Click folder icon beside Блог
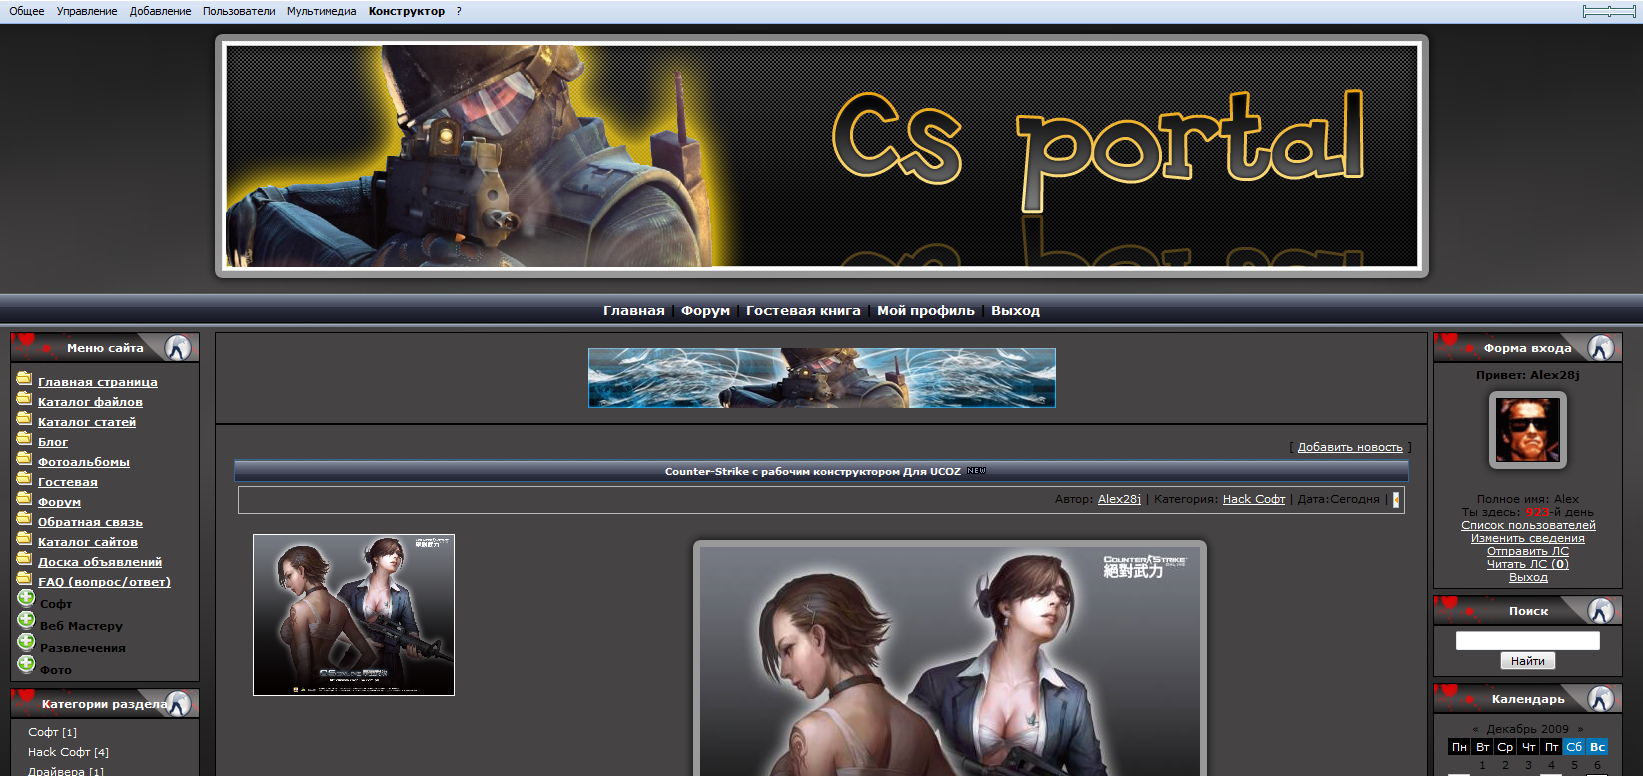1643x776 pixels. (x=24, y=439)
